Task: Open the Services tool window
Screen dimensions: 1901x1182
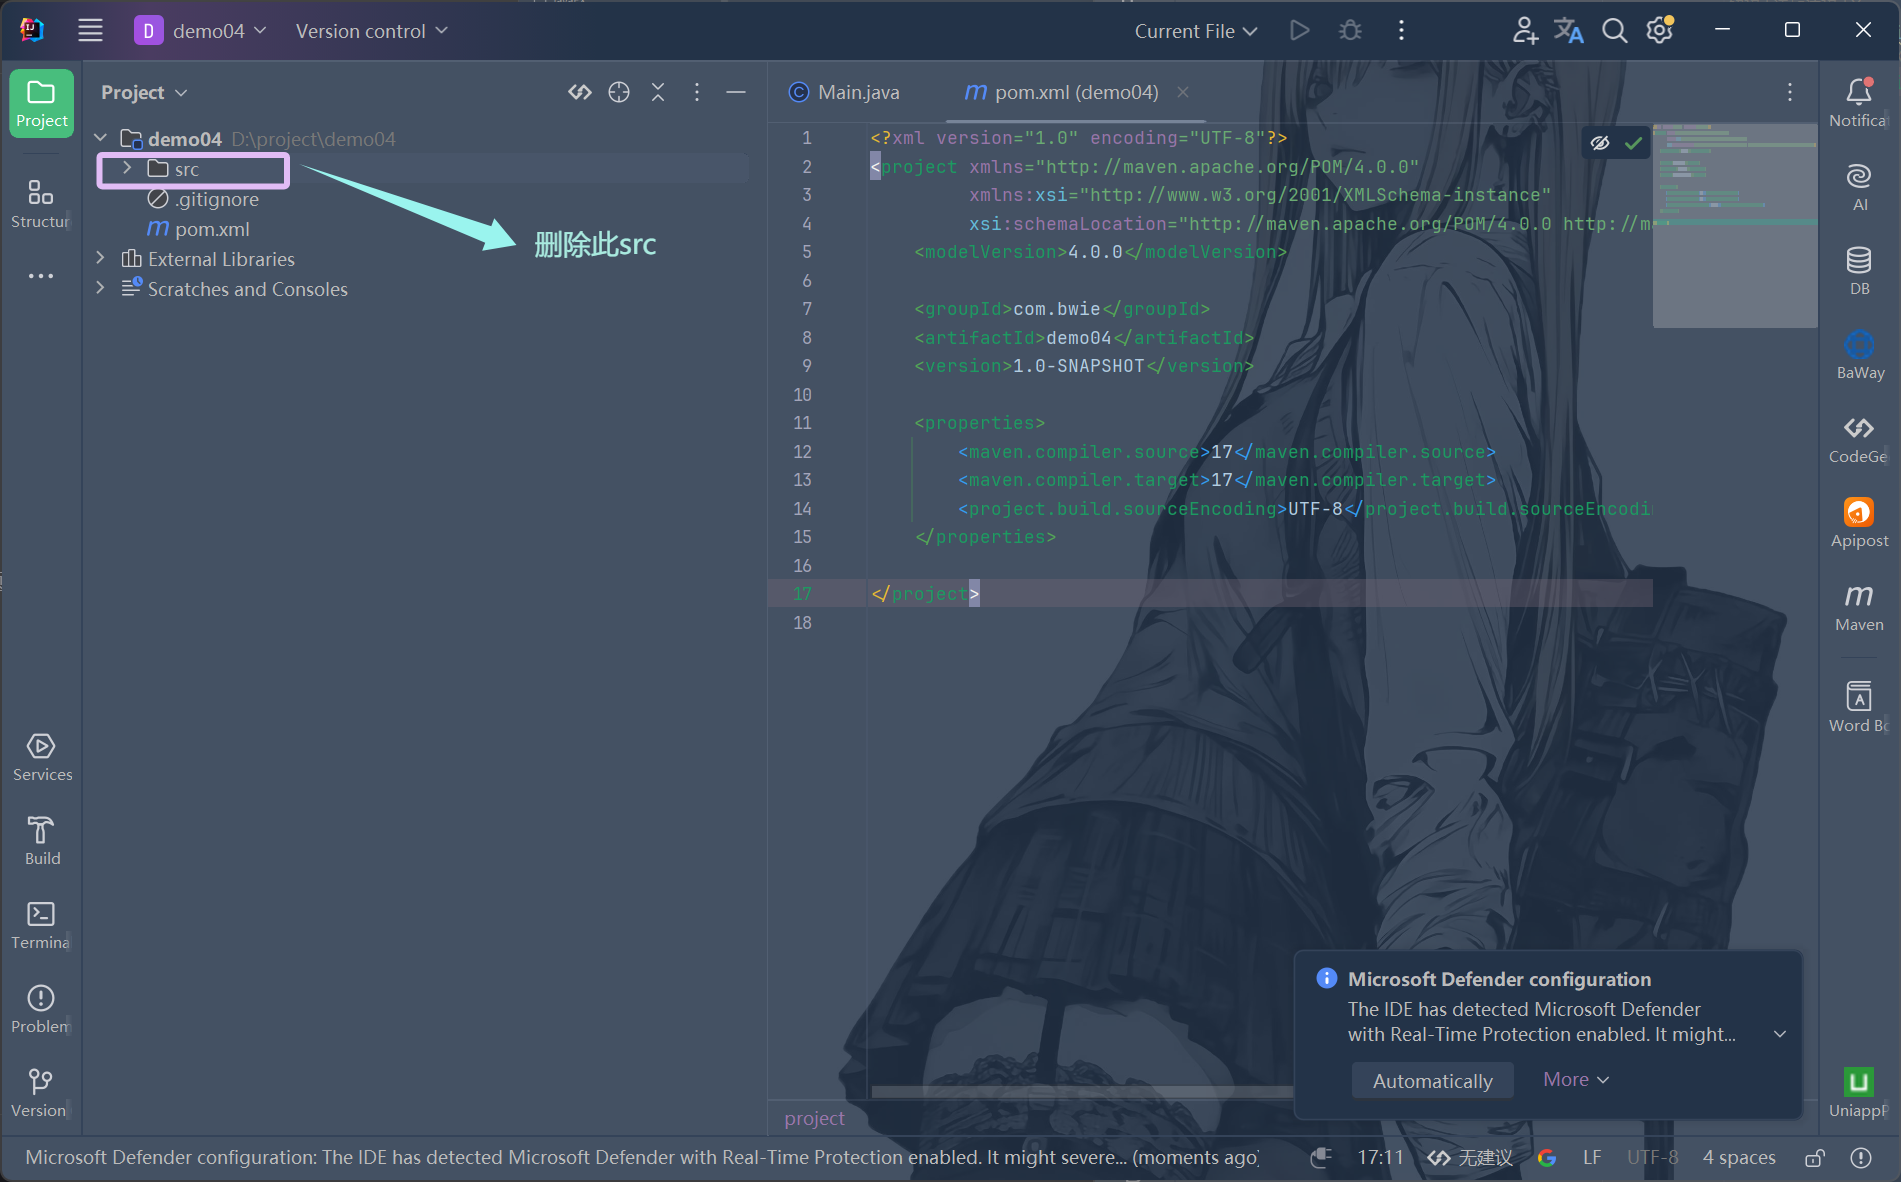Action: [42, 757]
